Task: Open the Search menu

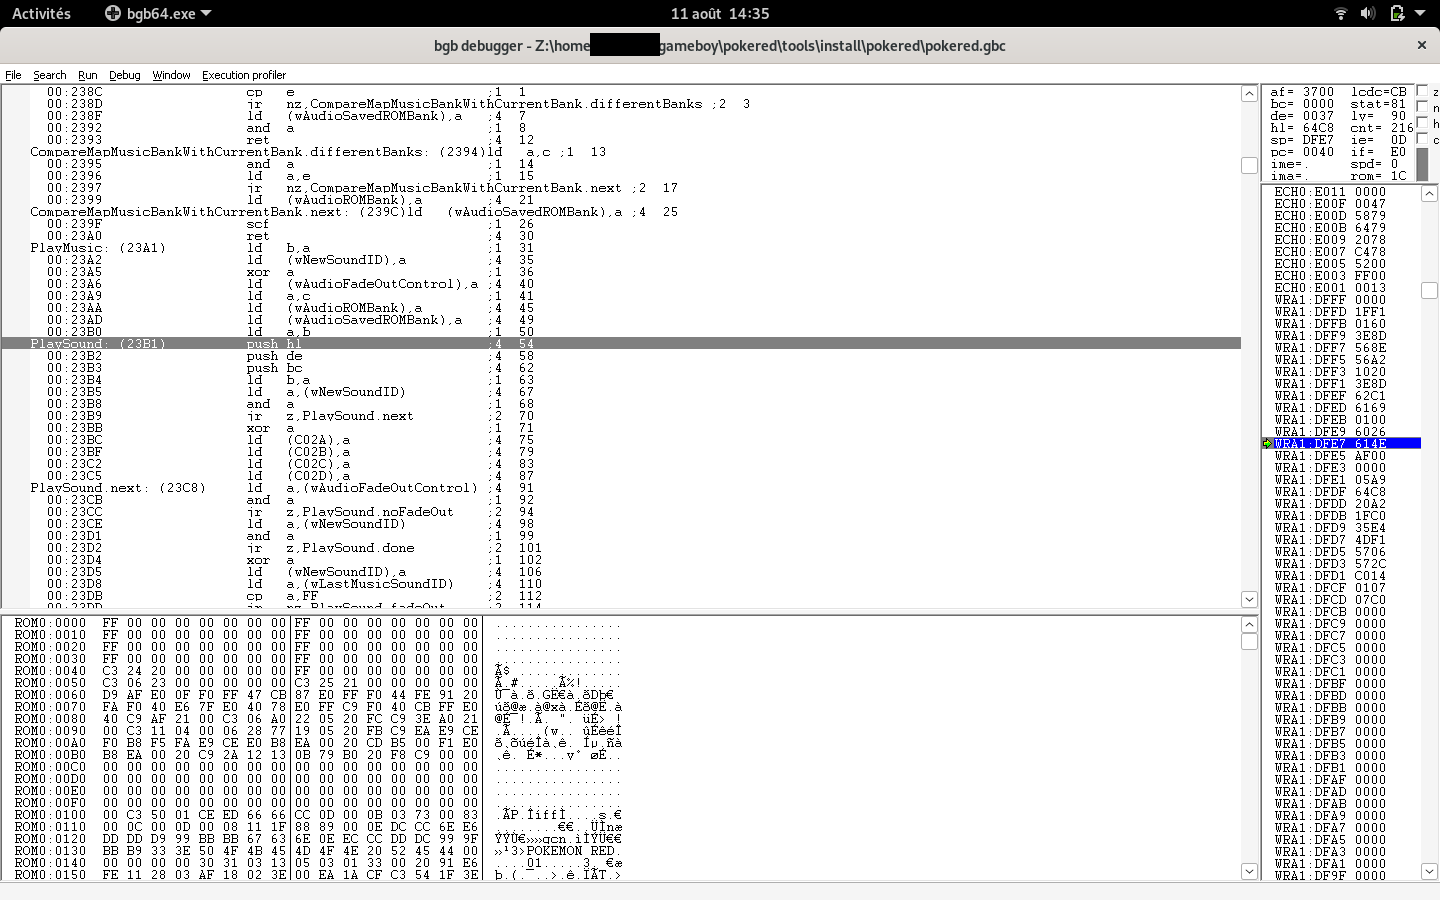Action: coord(49,74)
